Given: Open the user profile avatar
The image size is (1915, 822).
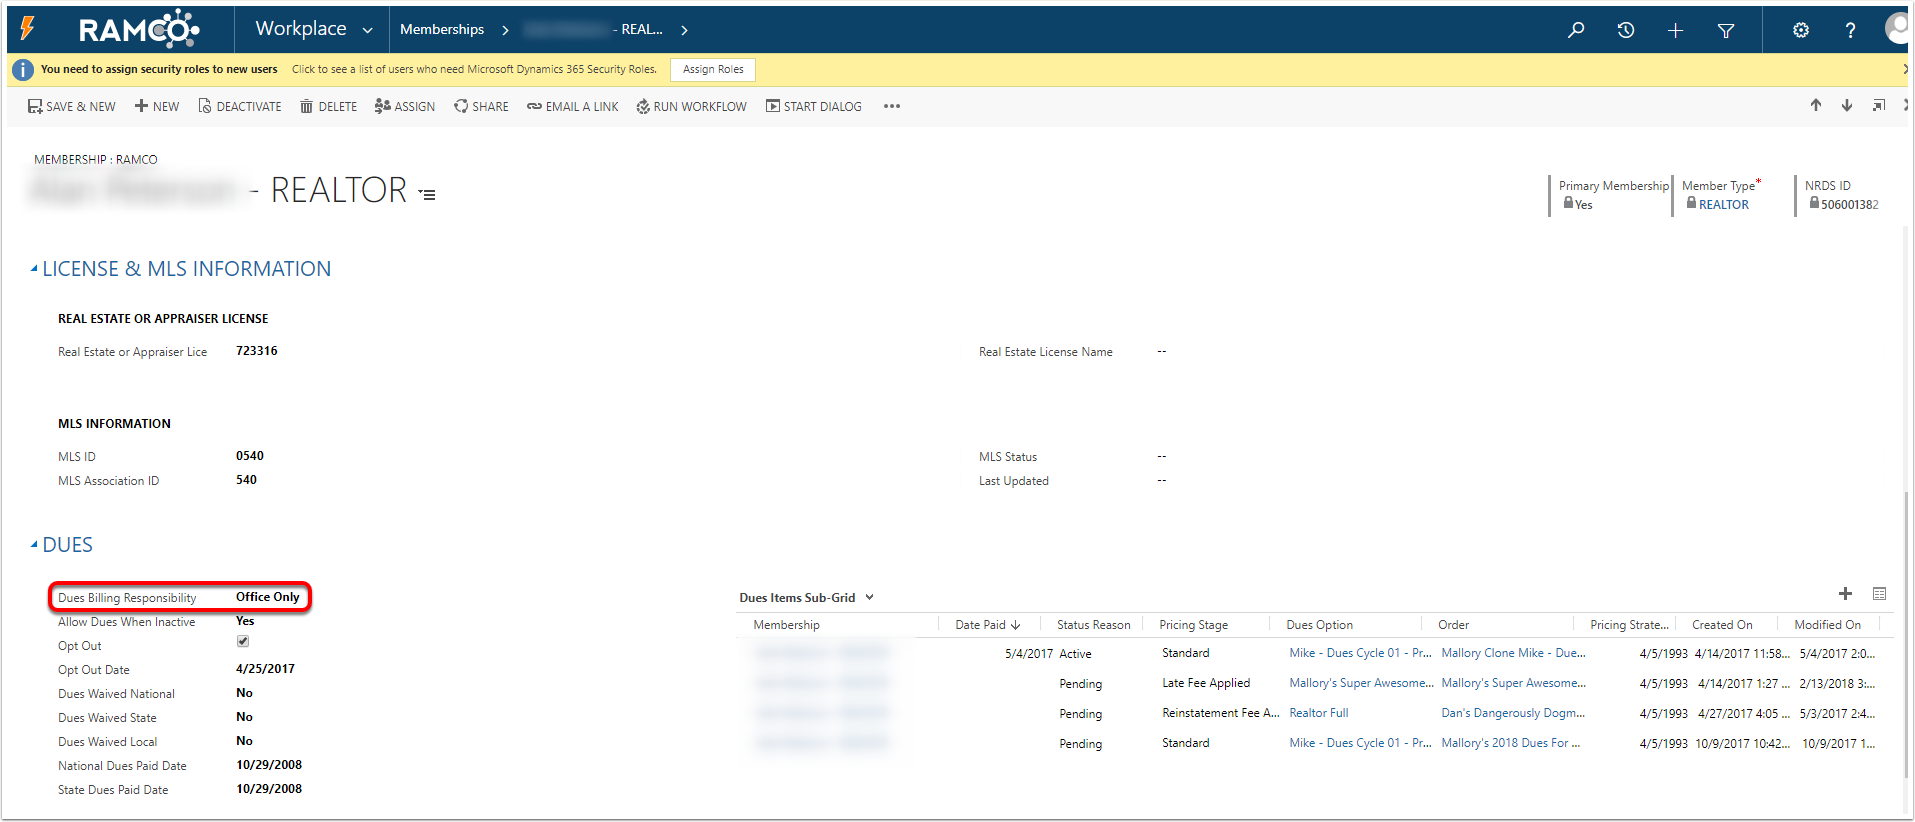Looking at the screenshot, I should point(1897,28).
